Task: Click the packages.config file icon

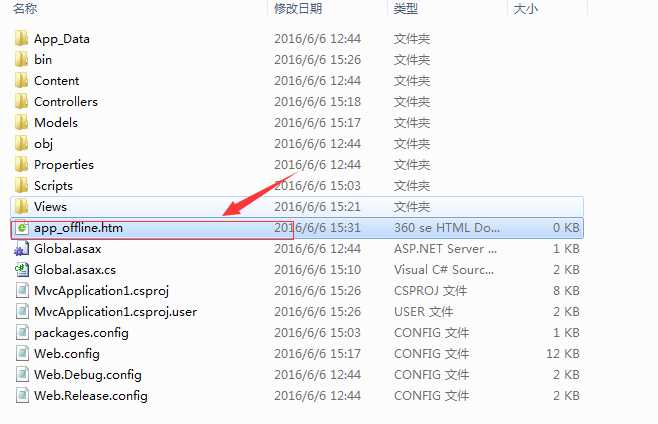Action: (22, 333)
